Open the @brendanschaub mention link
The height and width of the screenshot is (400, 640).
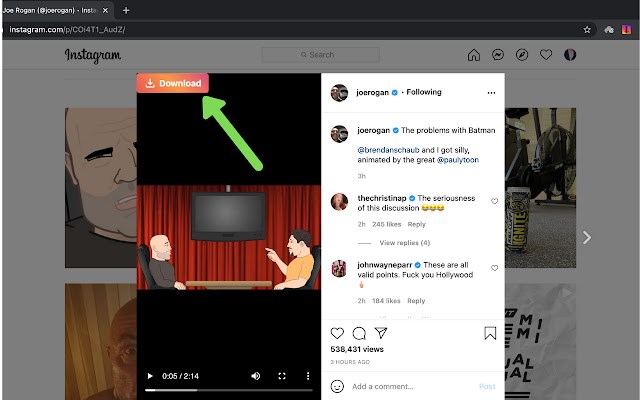click(x=388, y=150)
